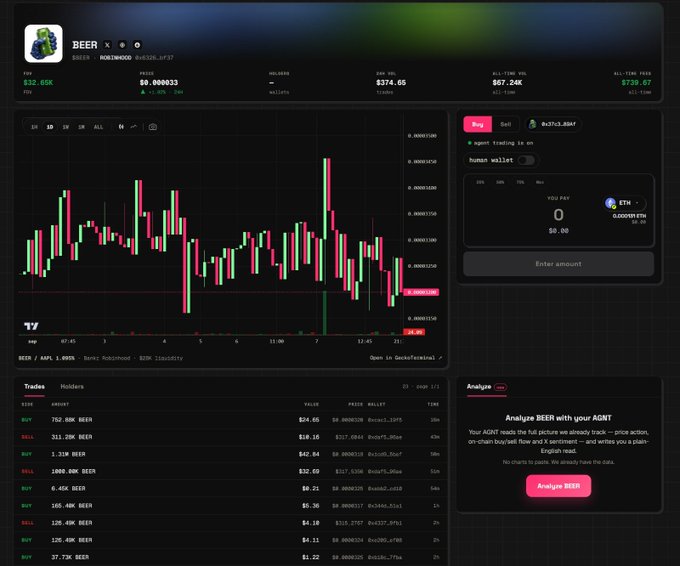Open wallet link in the $42.84 trade row

pos(385,454)
